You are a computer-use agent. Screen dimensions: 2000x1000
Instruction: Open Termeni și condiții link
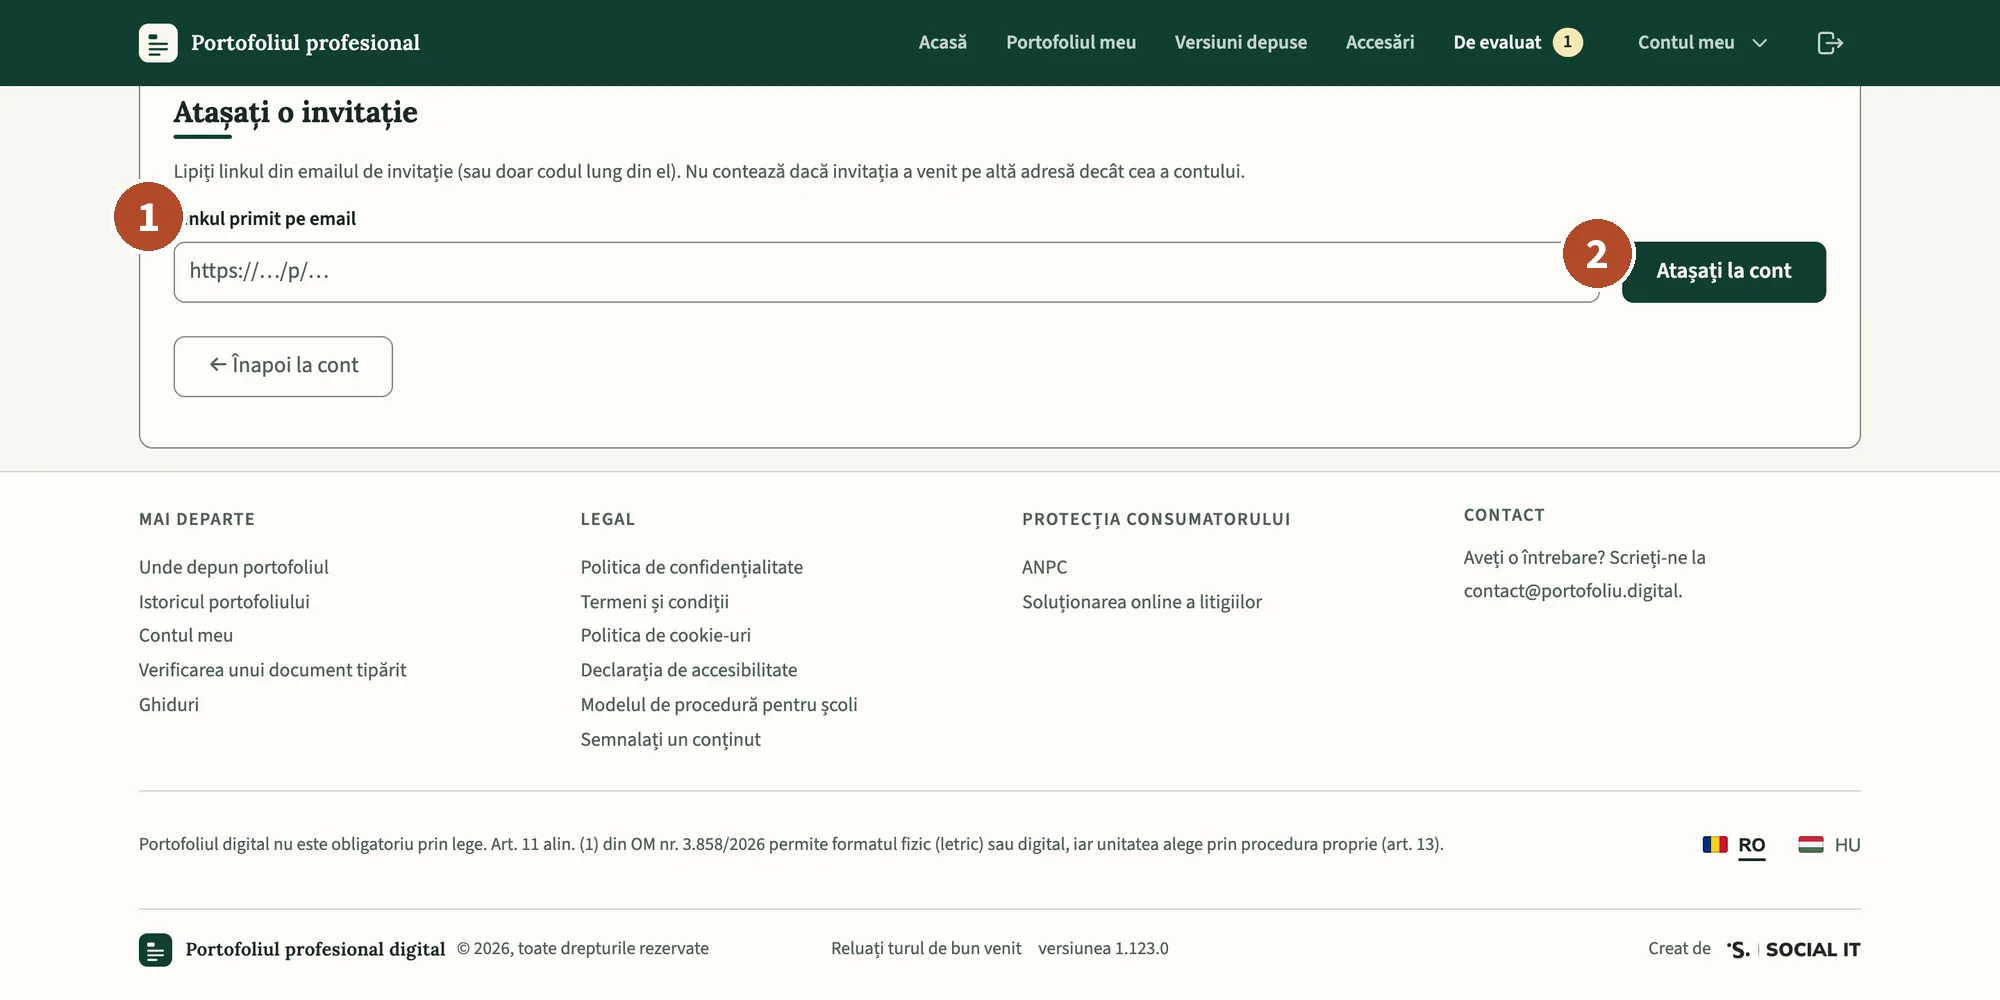coord(655,602)
